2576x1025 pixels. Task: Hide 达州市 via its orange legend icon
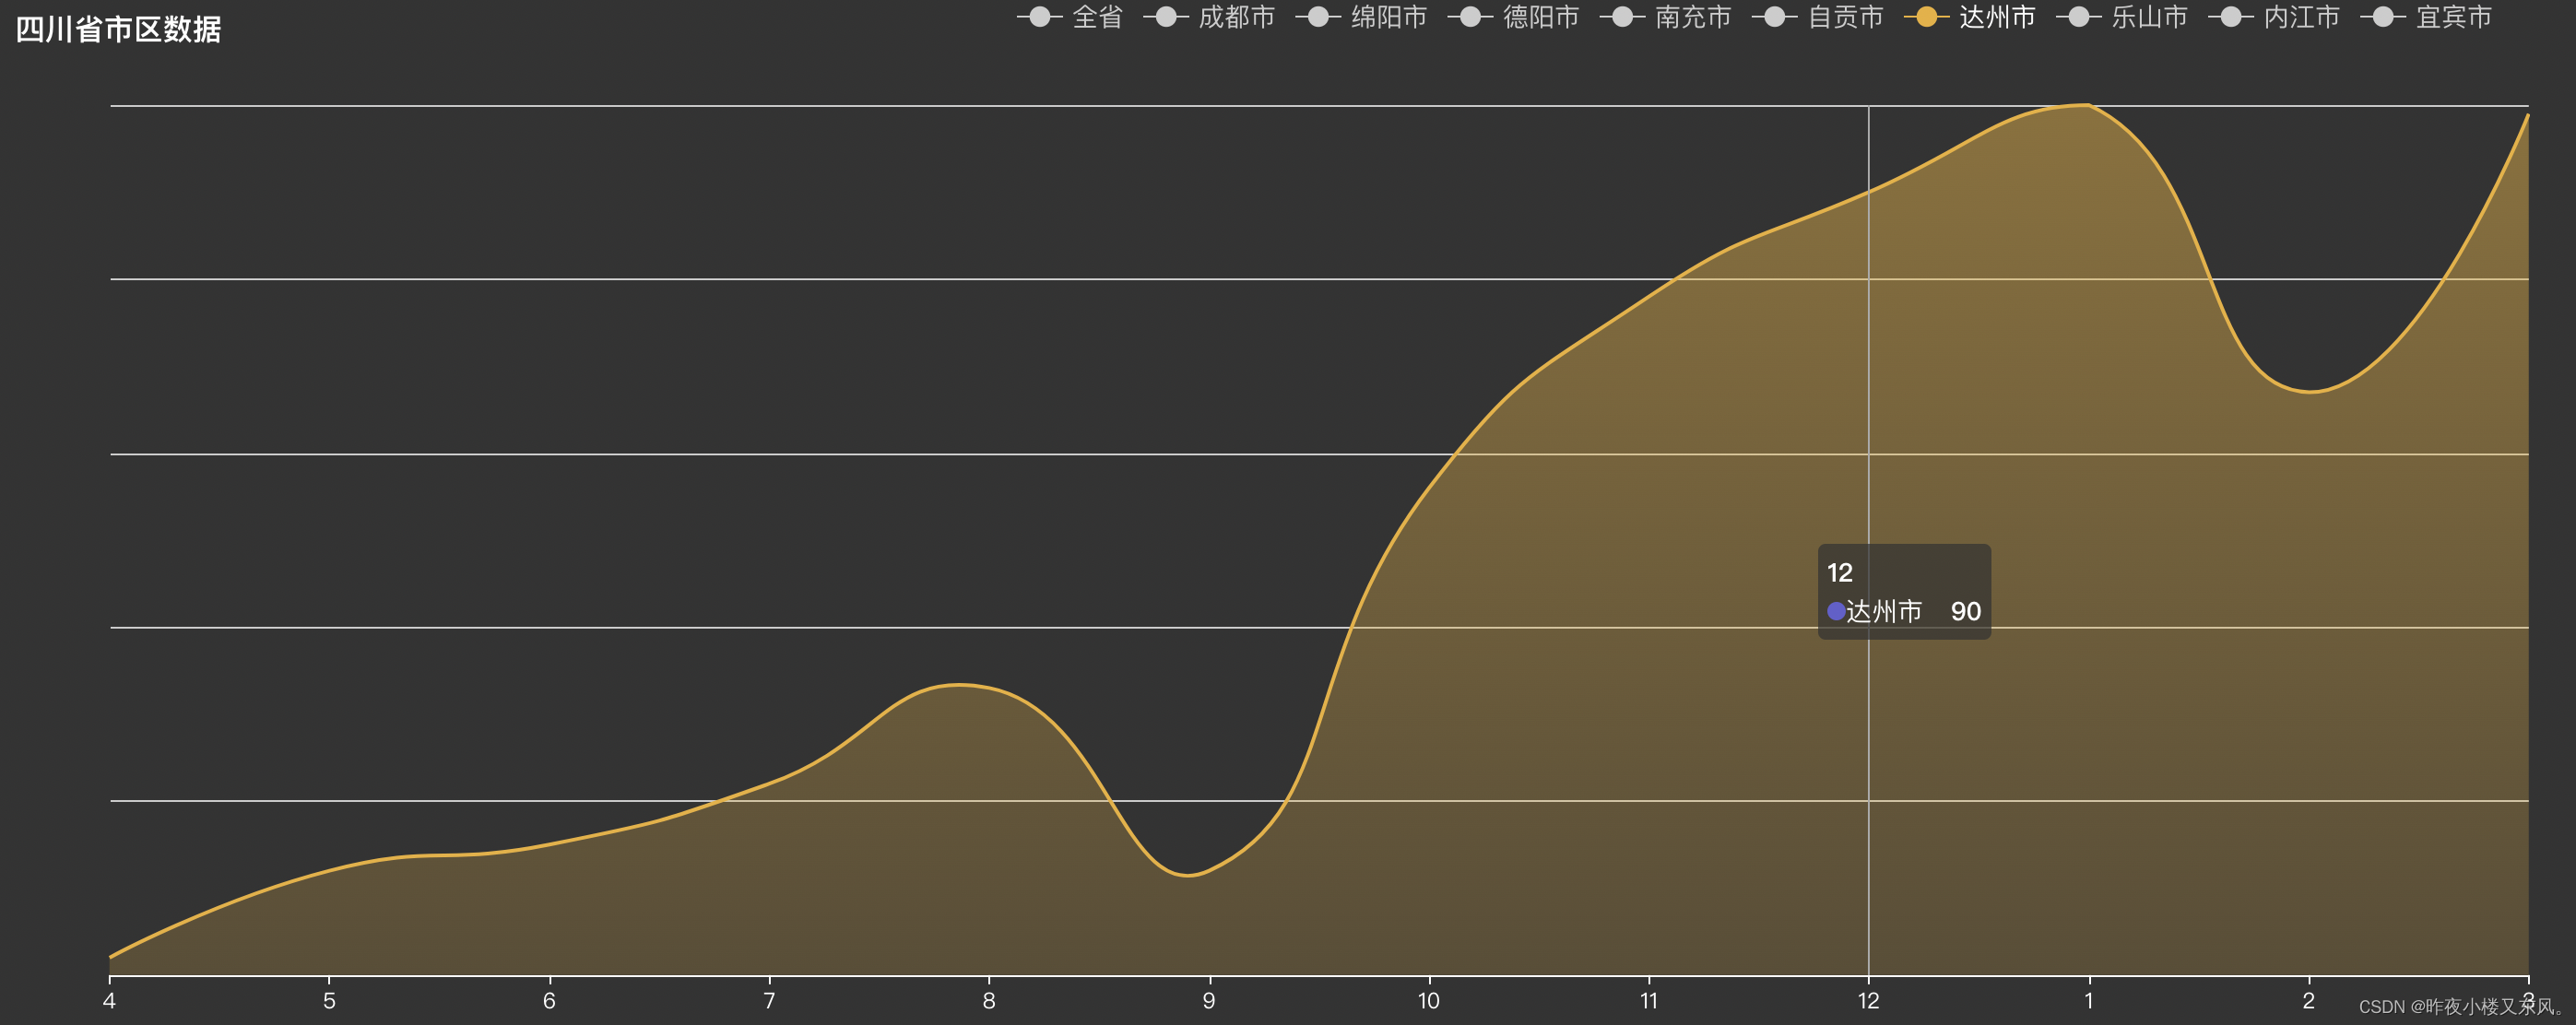[x=1926, y=17]
